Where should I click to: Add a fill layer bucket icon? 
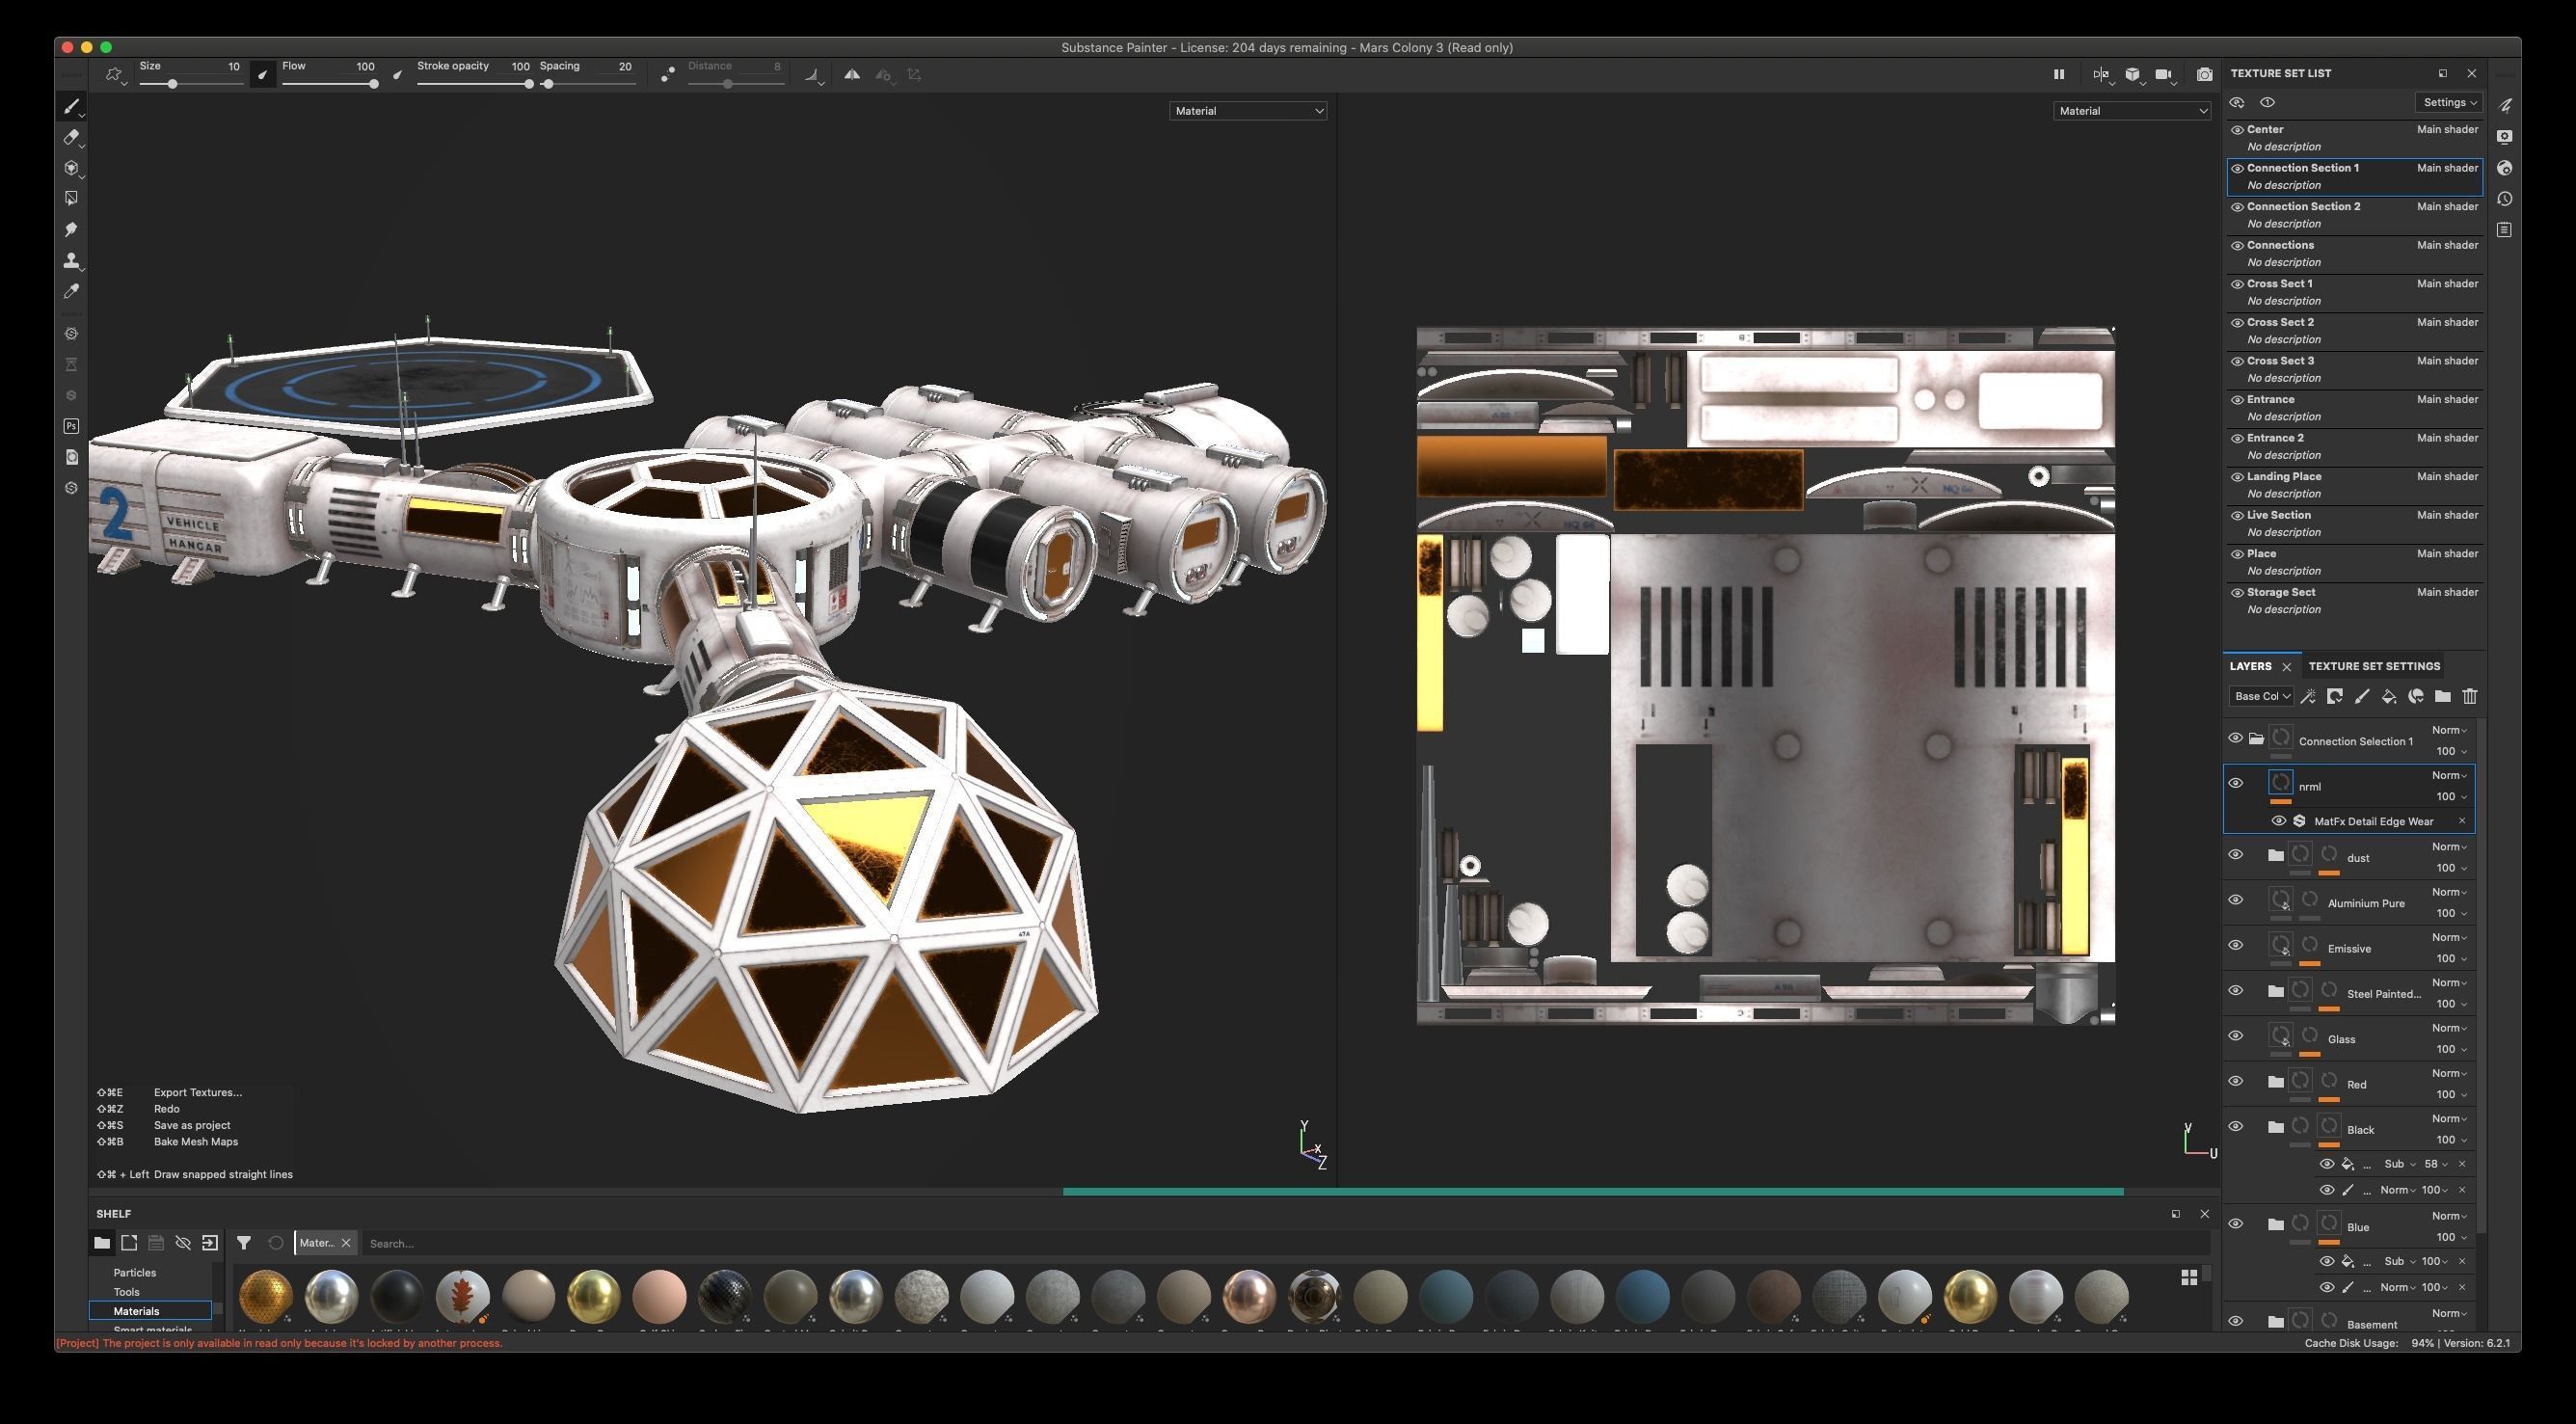2389,696
